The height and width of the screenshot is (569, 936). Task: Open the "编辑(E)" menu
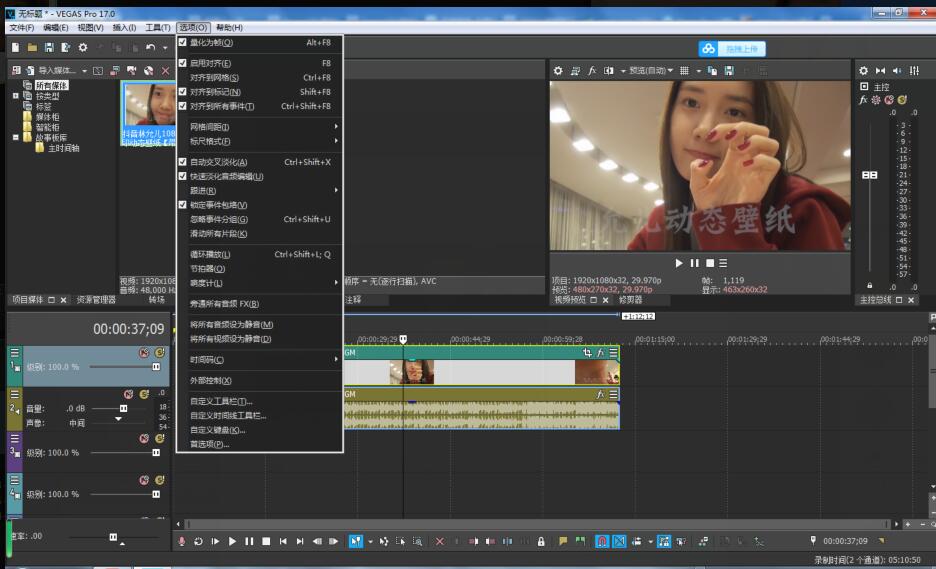coord(56,27)
